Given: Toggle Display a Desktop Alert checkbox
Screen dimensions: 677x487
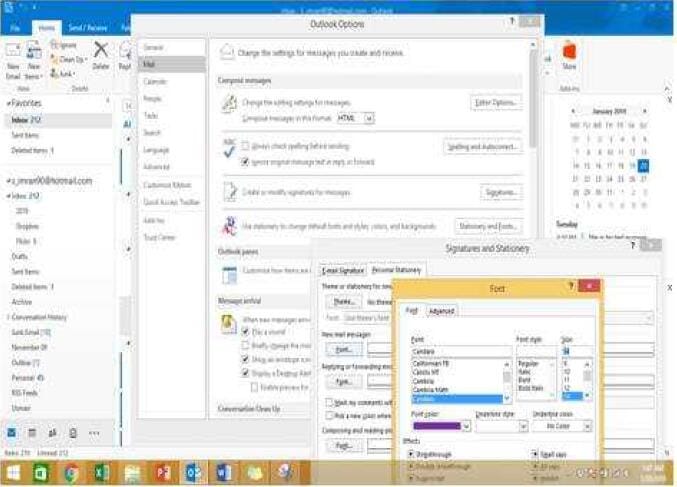Looking at the screenshot, I should click(x=245, y=373).
